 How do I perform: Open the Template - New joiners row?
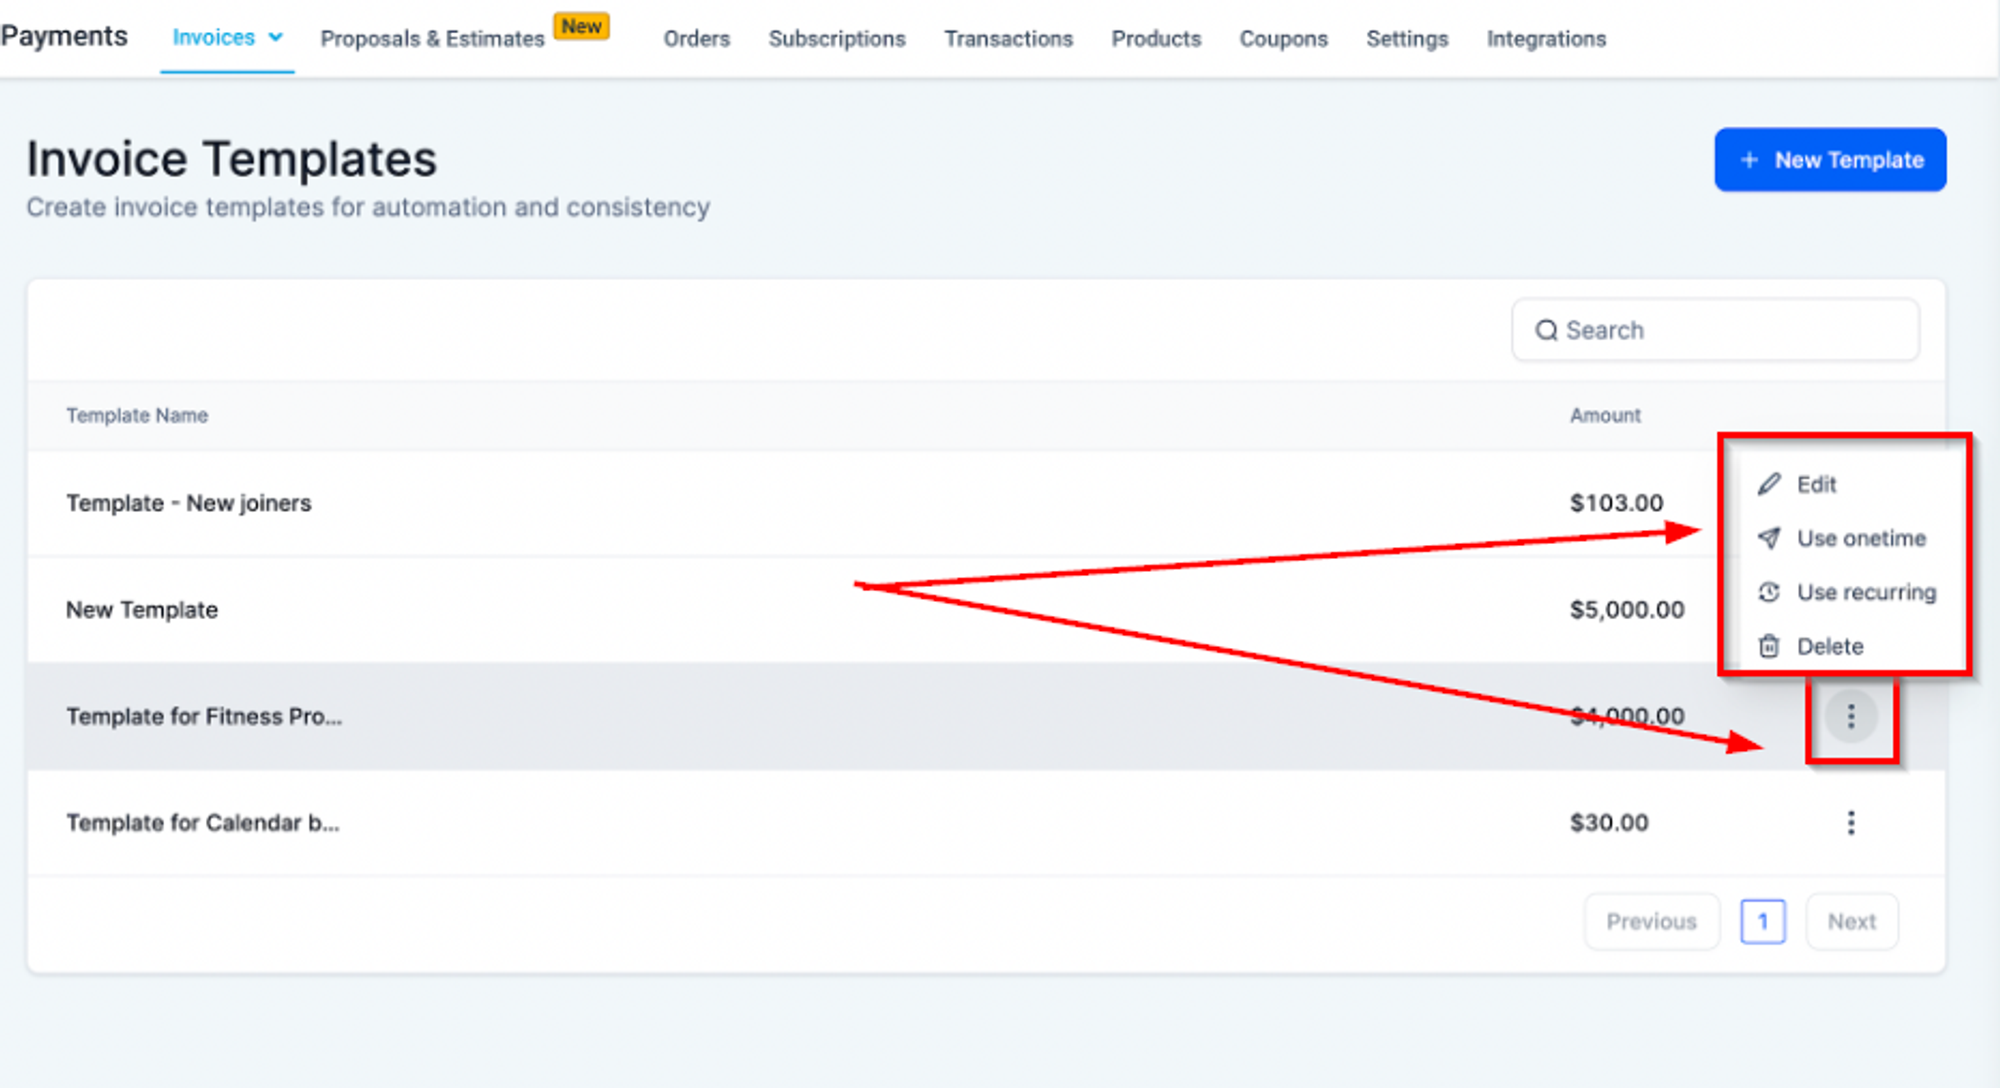[x=986, y=503]
